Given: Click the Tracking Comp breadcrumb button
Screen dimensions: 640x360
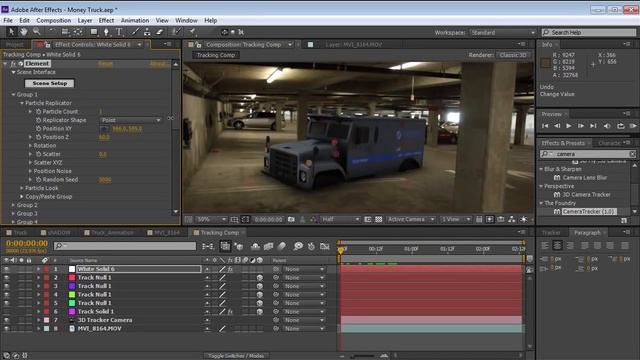Looking at the screenshot, I should (x=216, y=55).
